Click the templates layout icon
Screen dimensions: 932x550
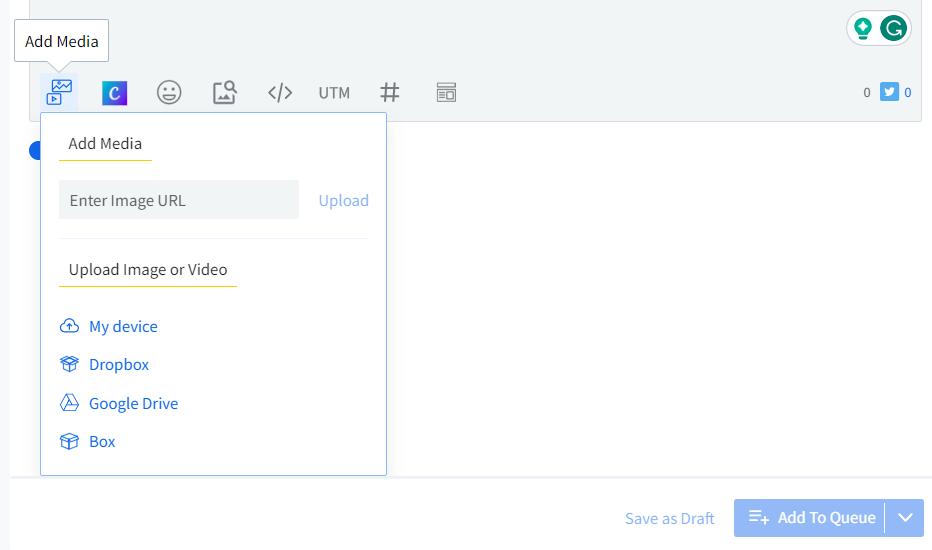[446, 93]
